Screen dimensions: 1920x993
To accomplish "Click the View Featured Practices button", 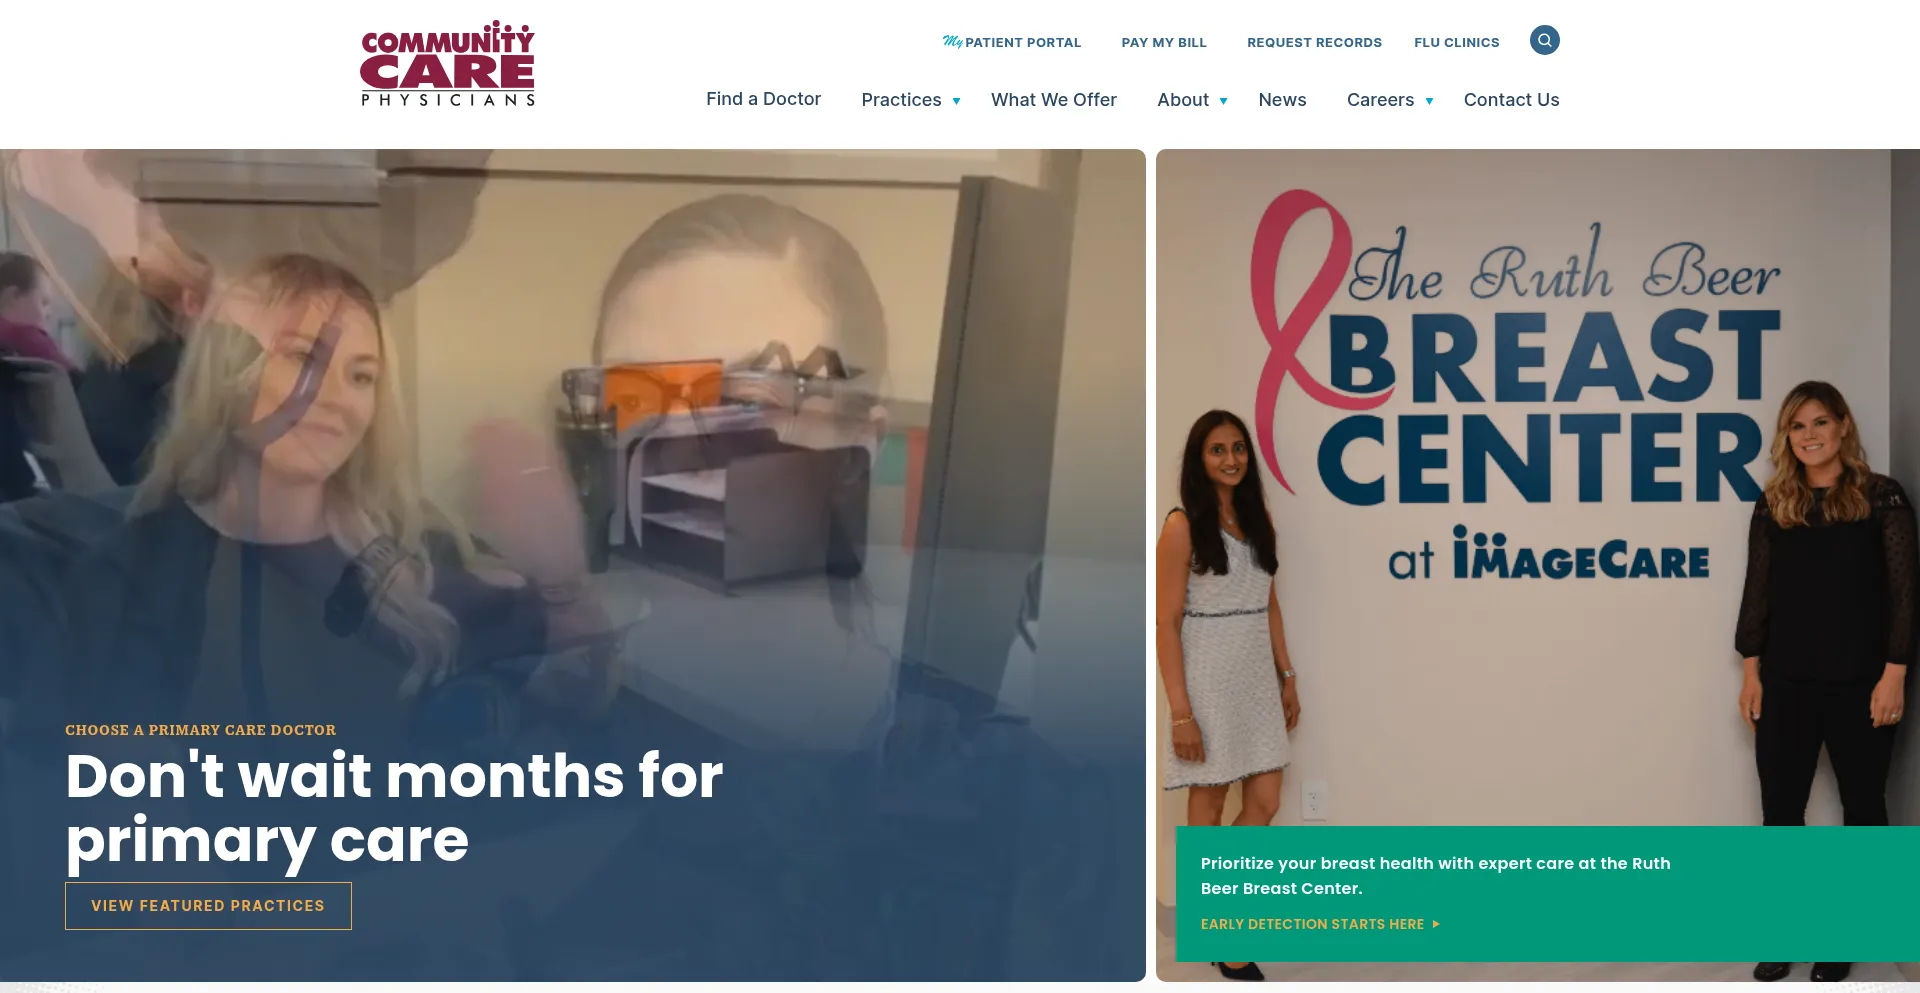I will [x=208, y=906].
